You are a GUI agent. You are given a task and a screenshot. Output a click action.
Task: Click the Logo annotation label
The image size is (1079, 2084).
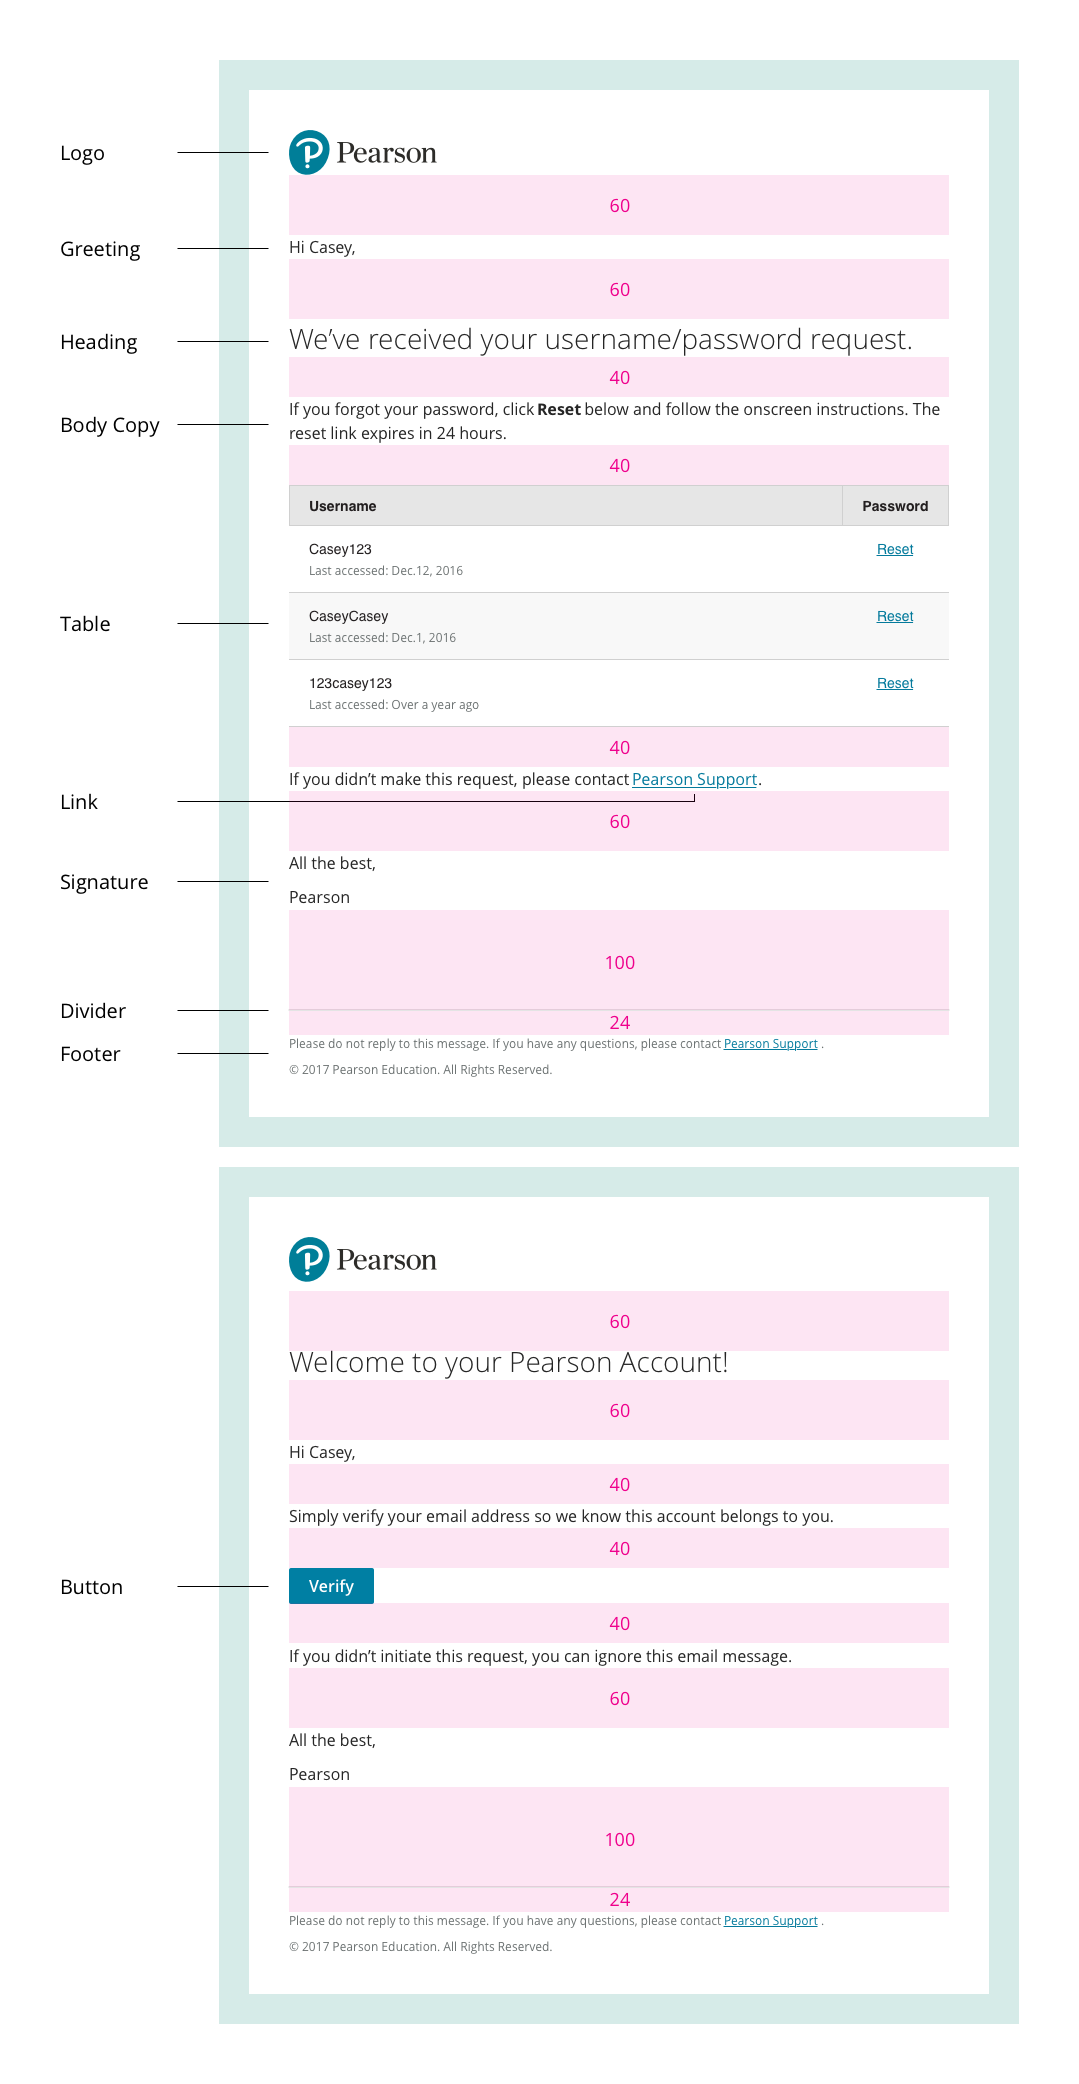82,153
